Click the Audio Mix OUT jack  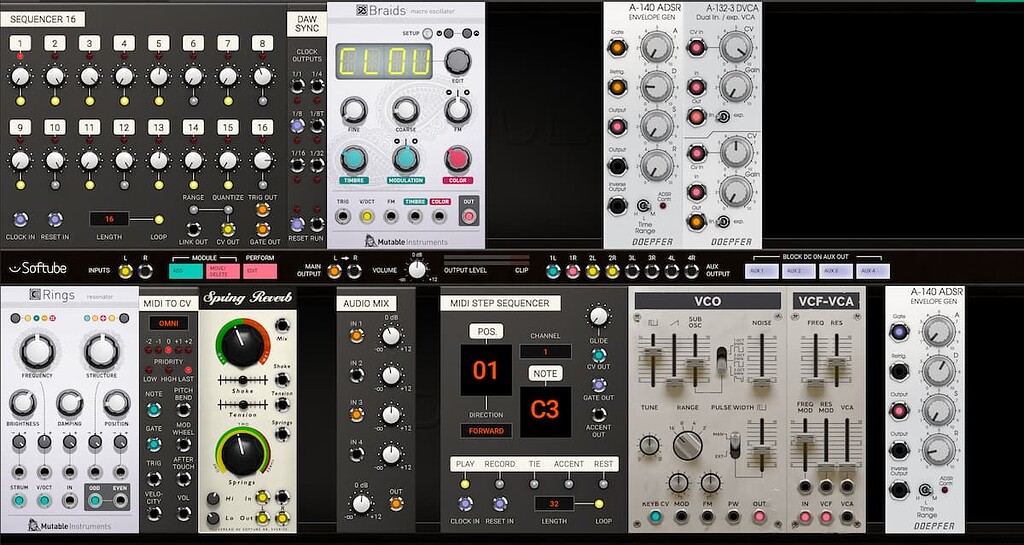click(x=396, y=503)
